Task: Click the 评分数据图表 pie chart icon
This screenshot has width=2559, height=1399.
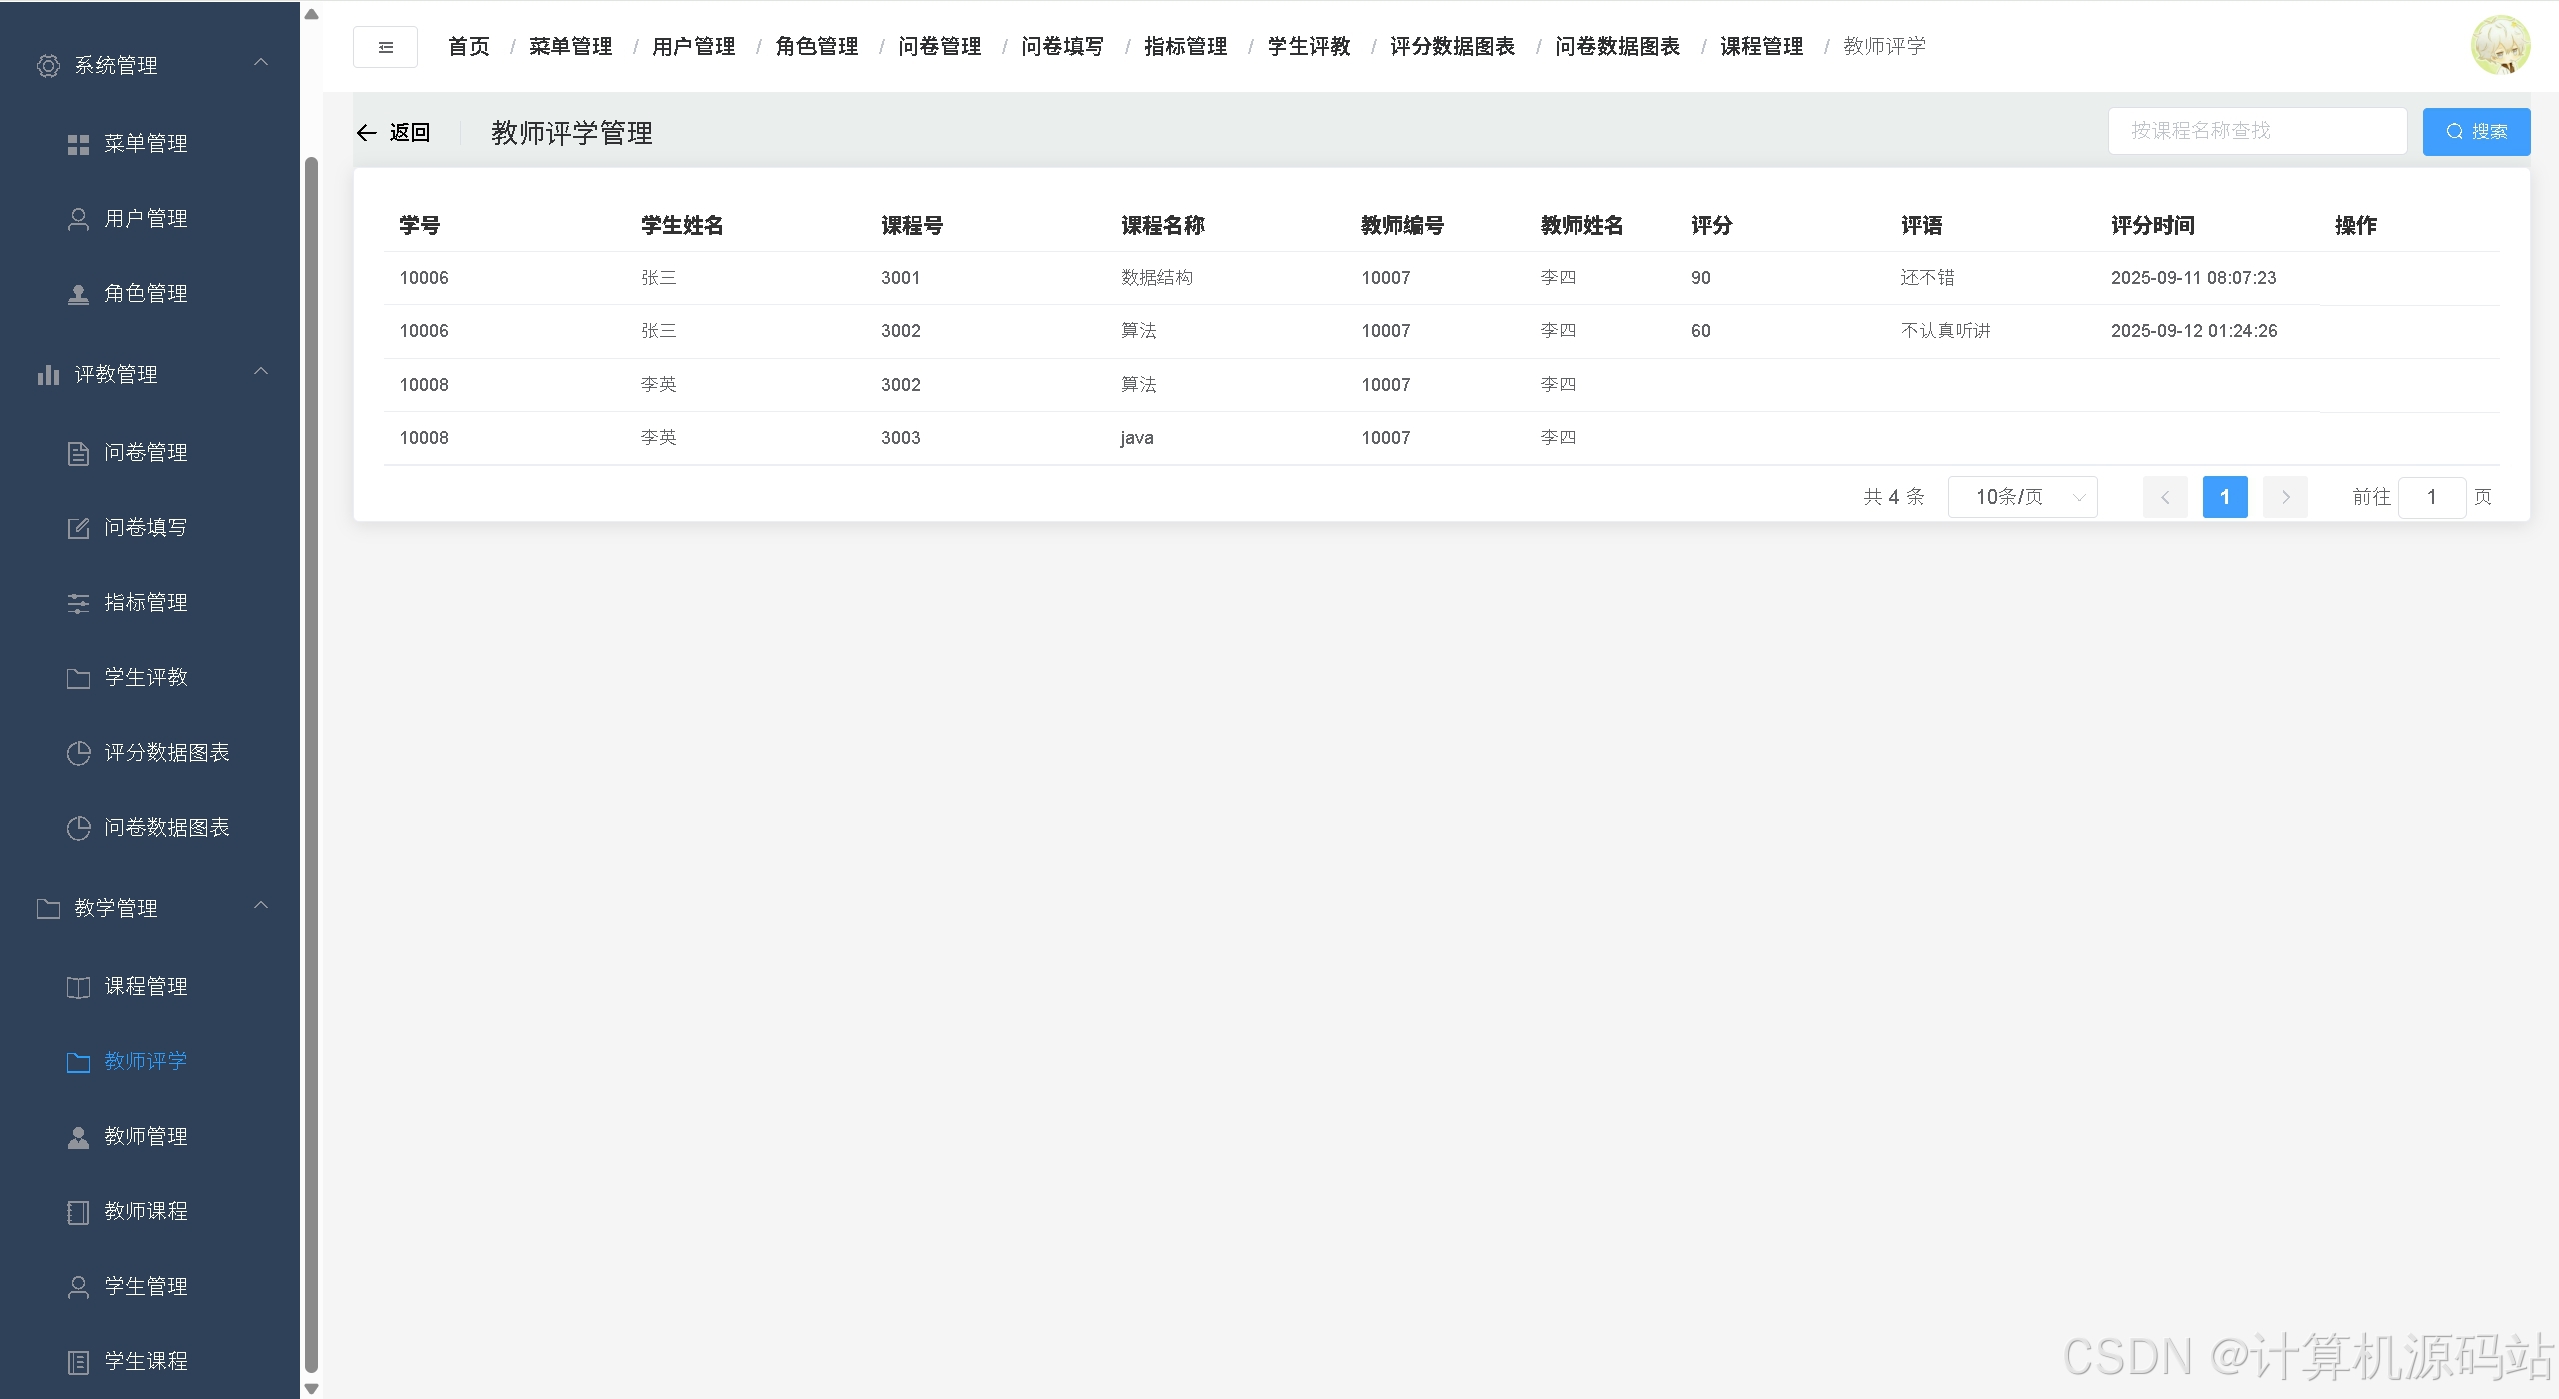Action: (78, 753)
